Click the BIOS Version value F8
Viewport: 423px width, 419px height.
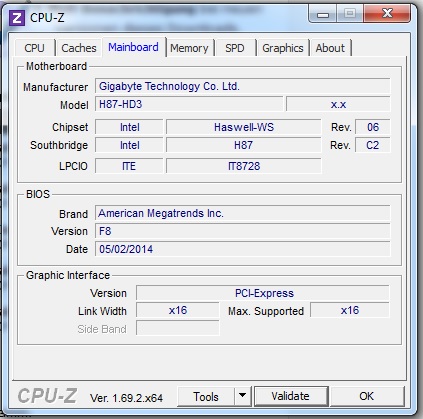point(242,231)
